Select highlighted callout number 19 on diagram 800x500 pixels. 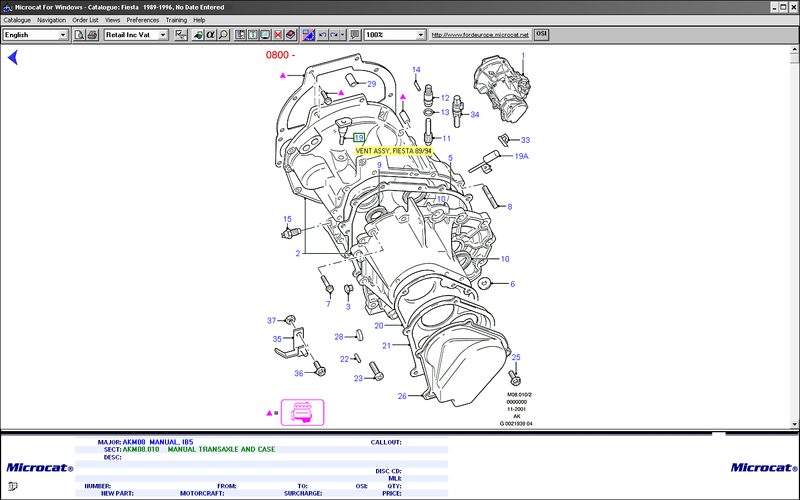point(359,138)
